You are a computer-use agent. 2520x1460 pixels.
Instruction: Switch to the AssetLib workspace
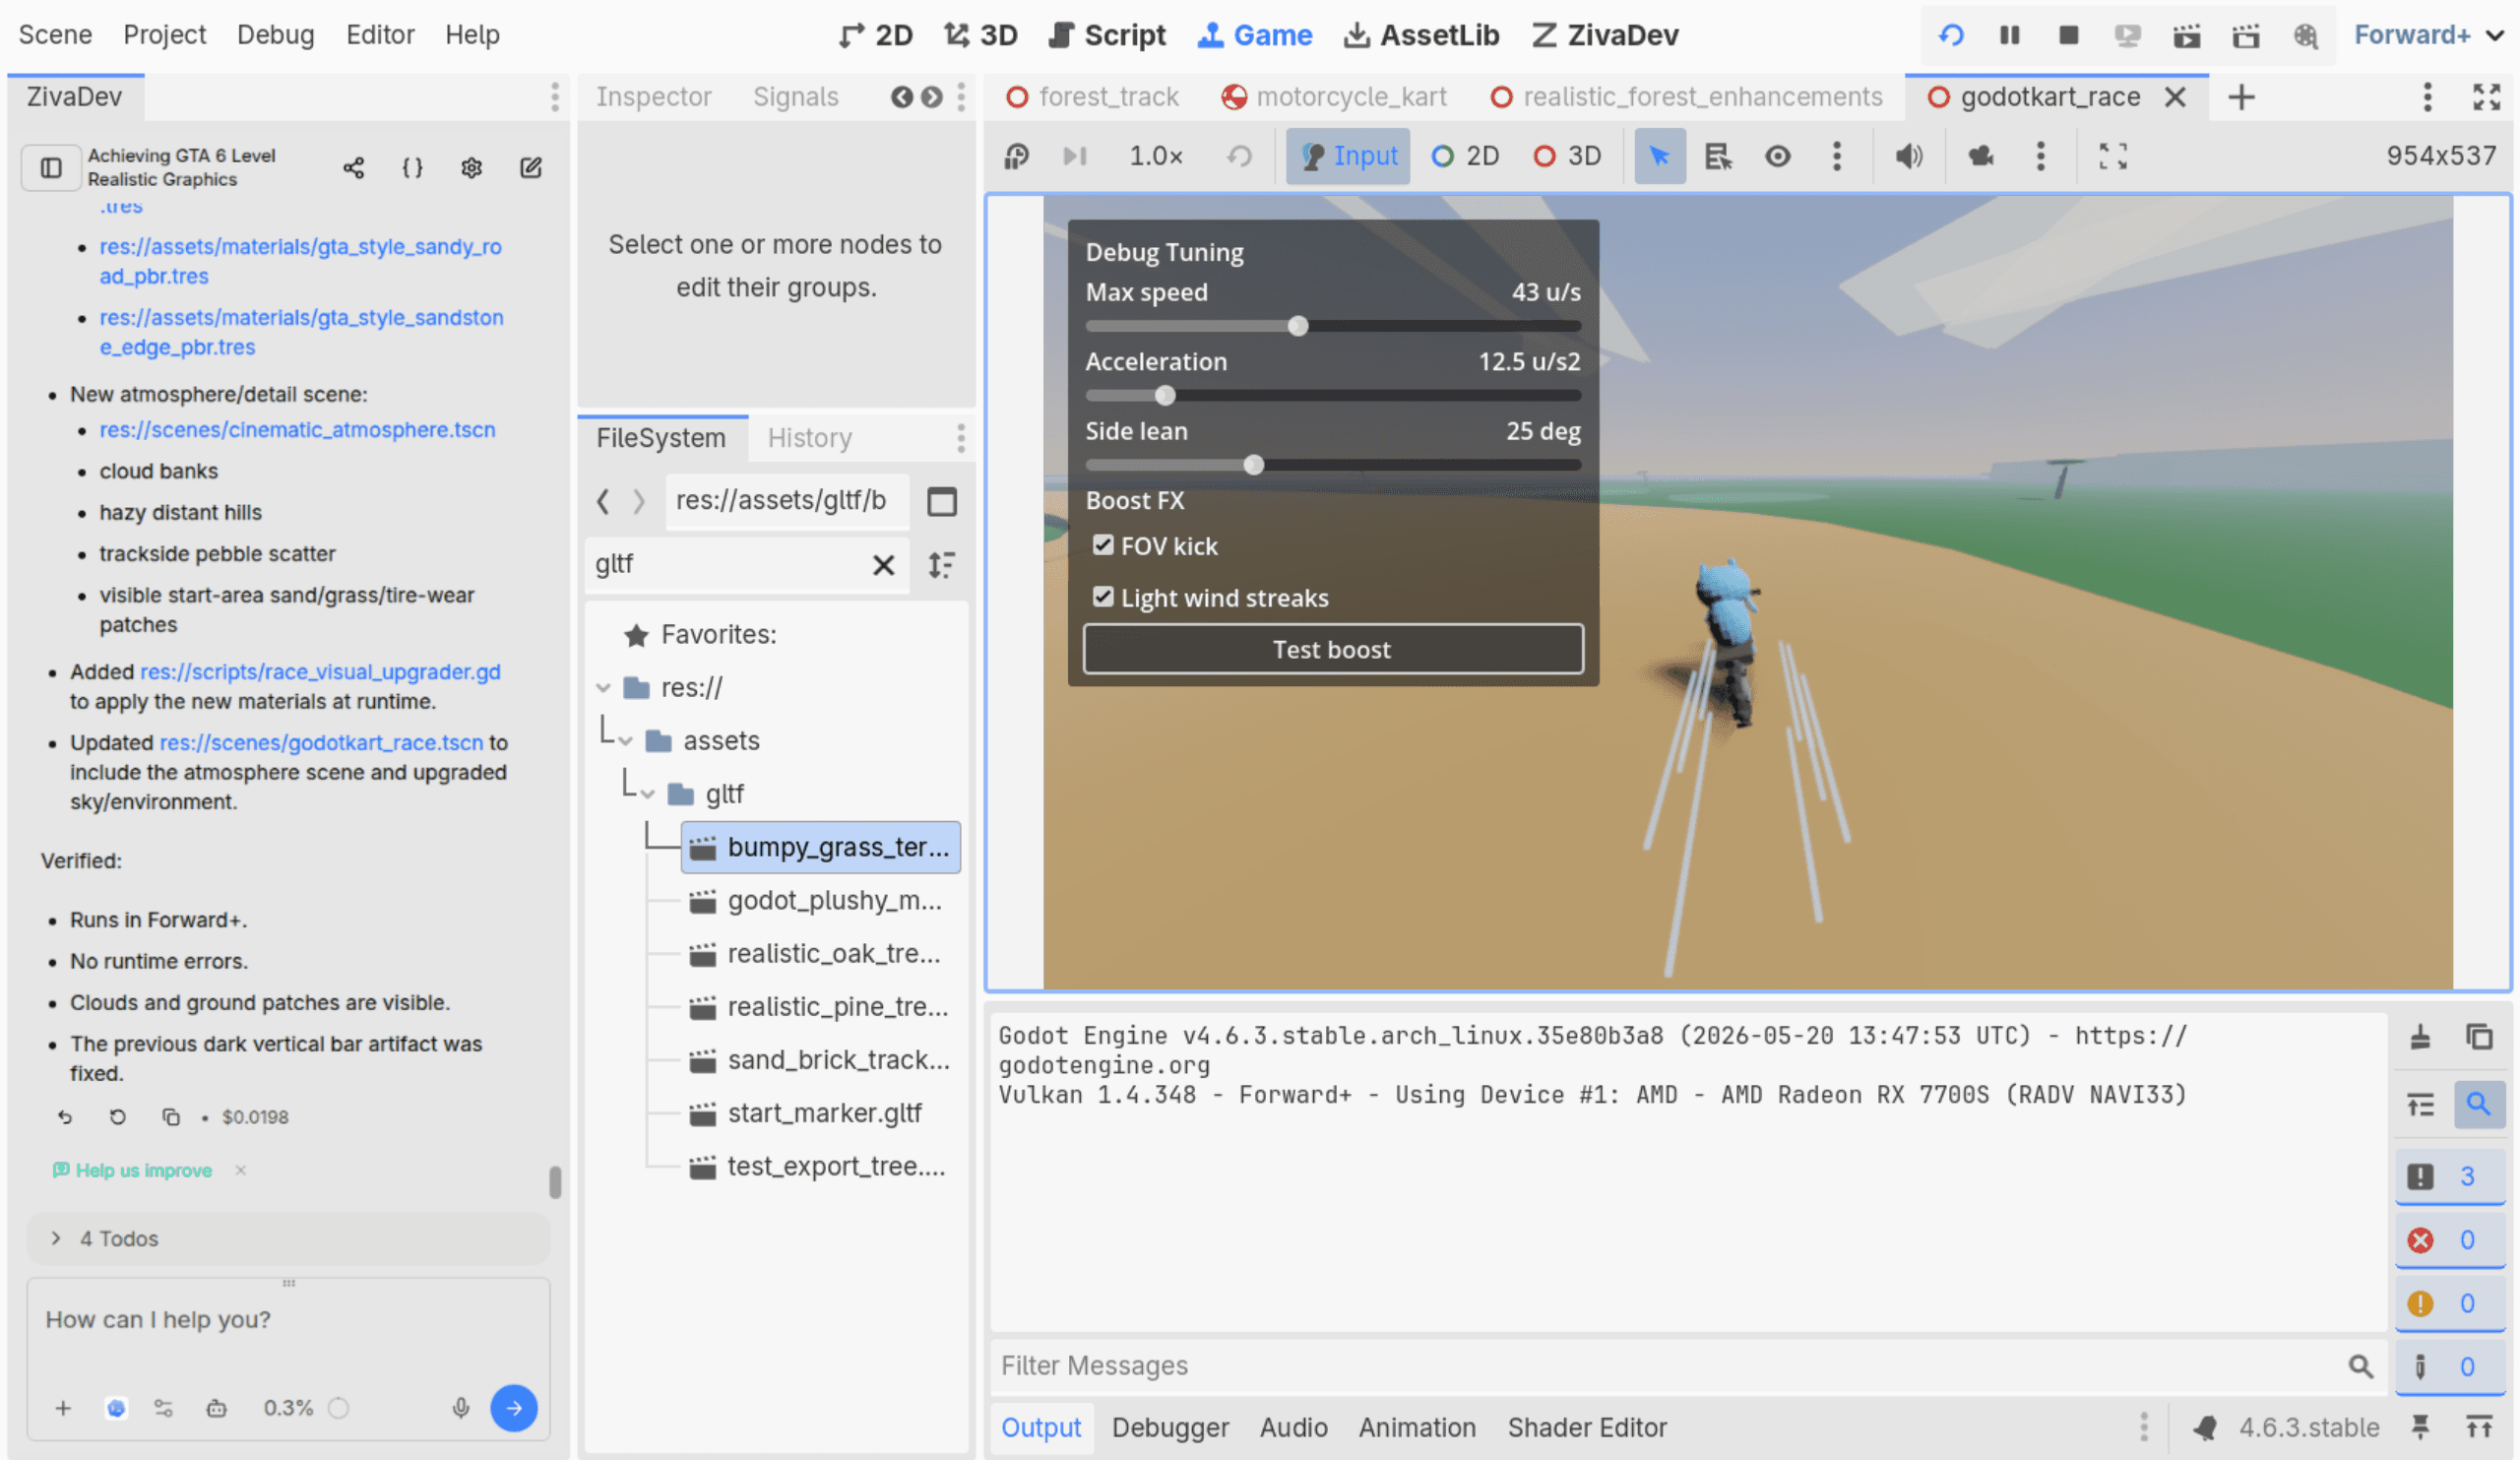(x=1421, y=35)
